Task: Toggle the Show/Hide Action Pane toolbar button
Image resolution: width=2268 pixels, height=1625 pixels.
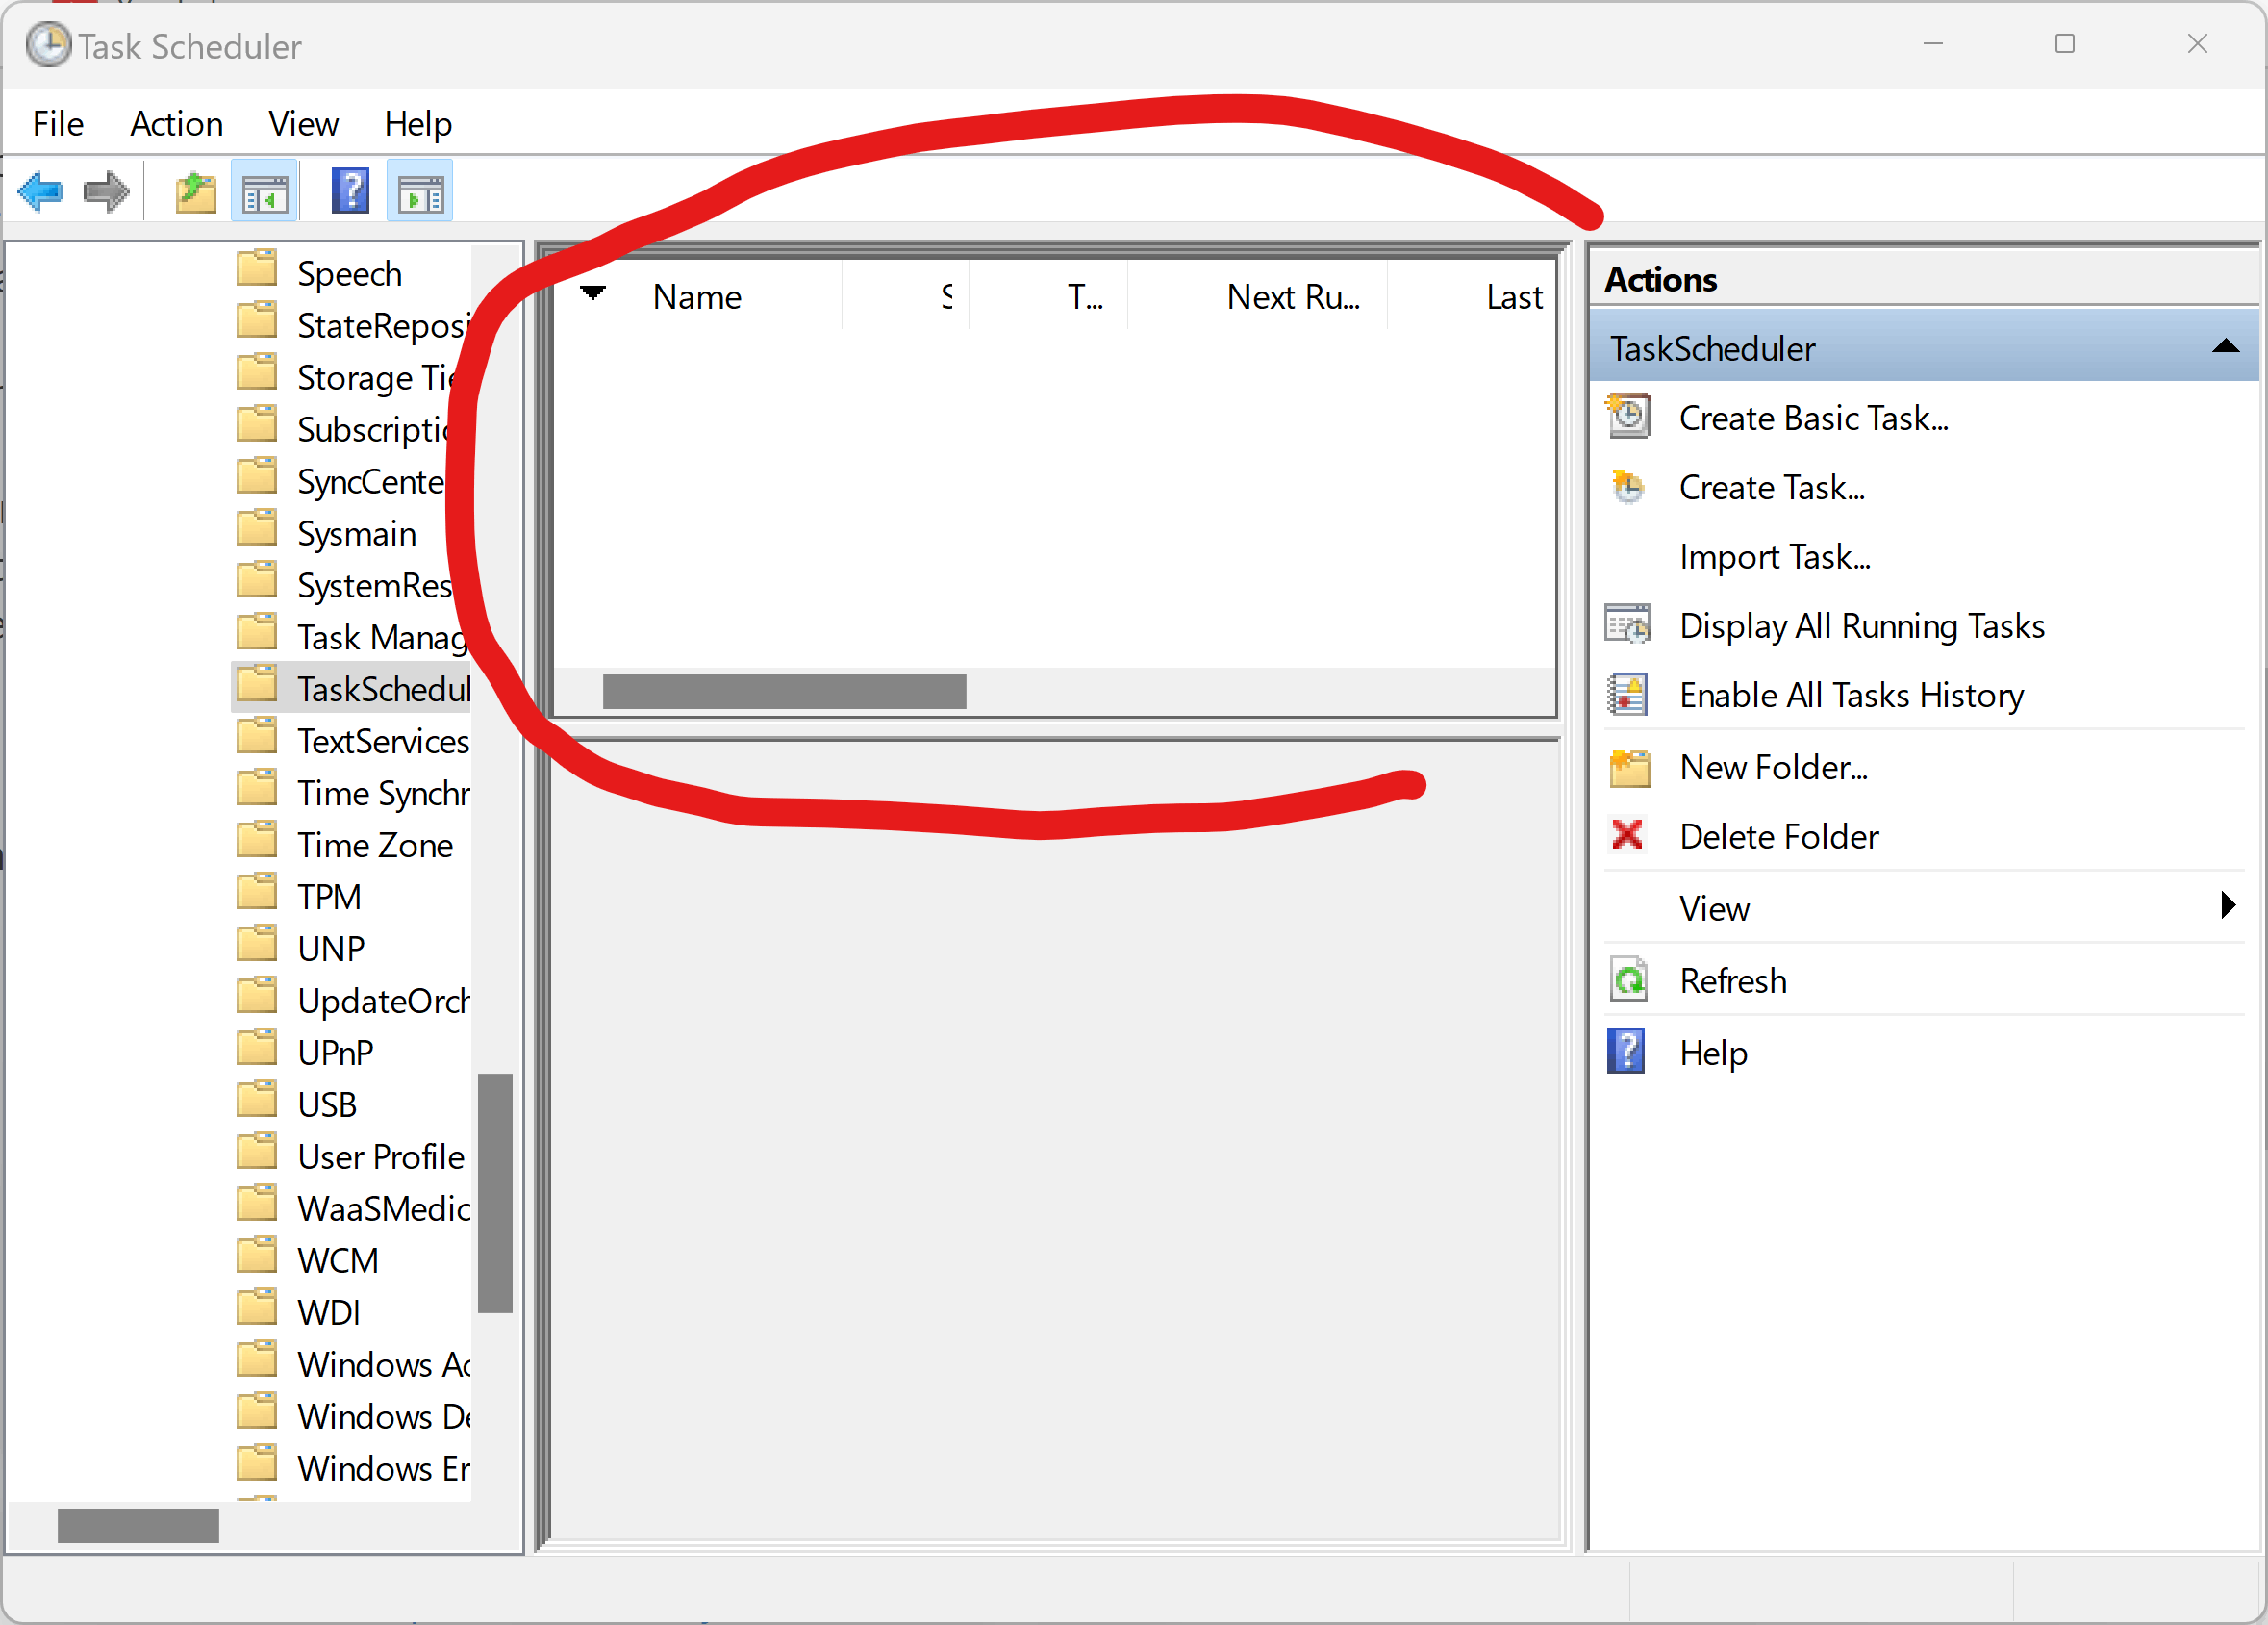Action: 420,192
